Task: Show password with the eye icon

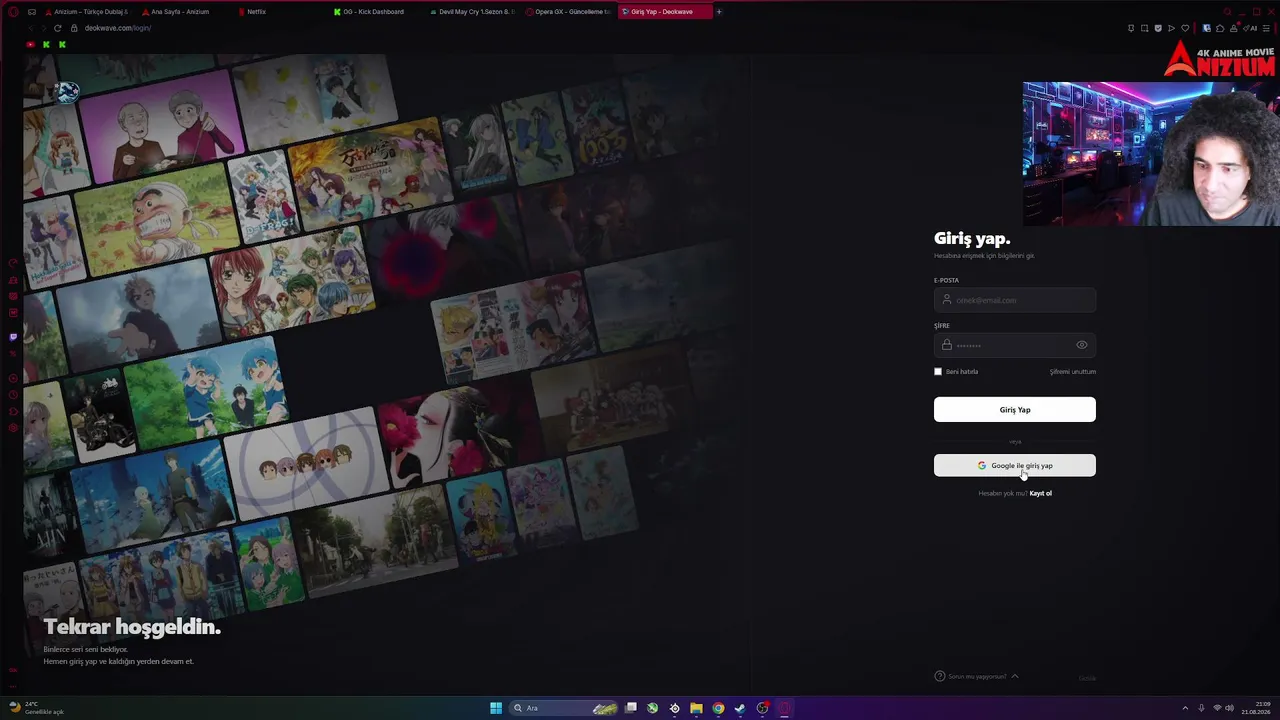Action: tap(1081, 345)
